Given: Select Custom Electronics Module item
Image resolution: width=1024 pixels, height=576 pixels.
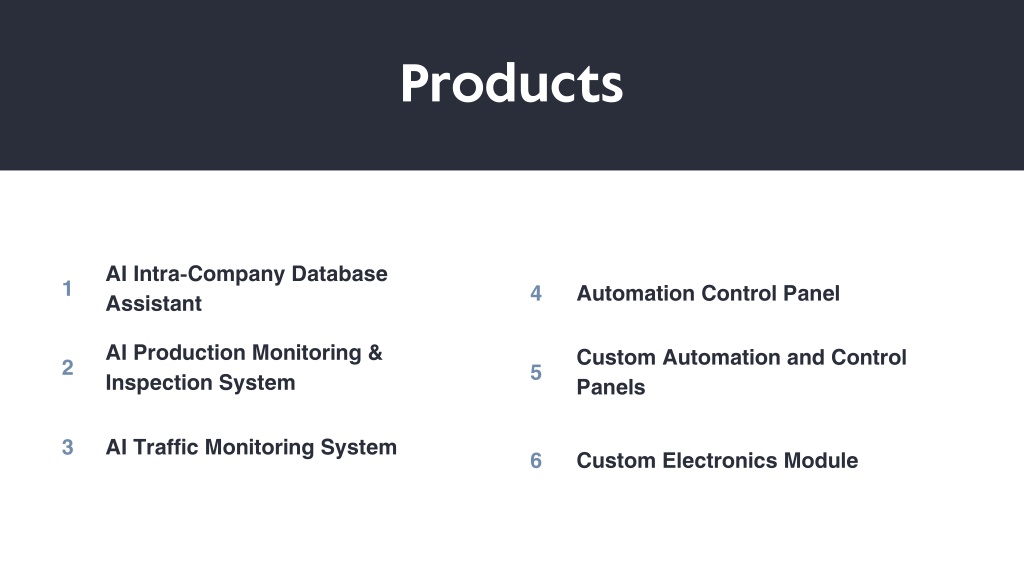Looking at the screenshot, I should [x=717, y=460].
